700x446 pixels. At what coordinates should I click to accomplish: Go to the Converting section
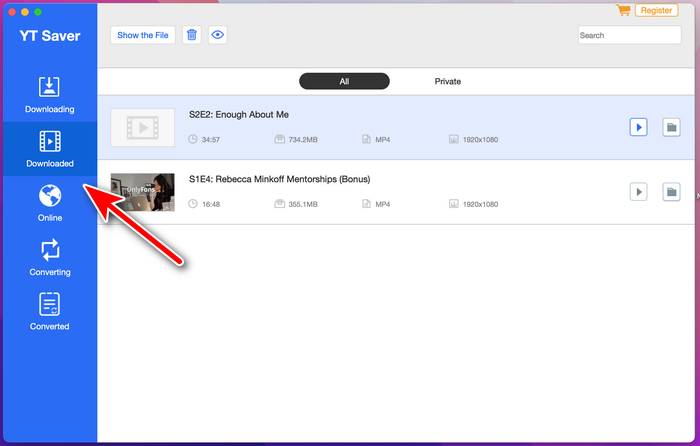[x=50, y=258]
